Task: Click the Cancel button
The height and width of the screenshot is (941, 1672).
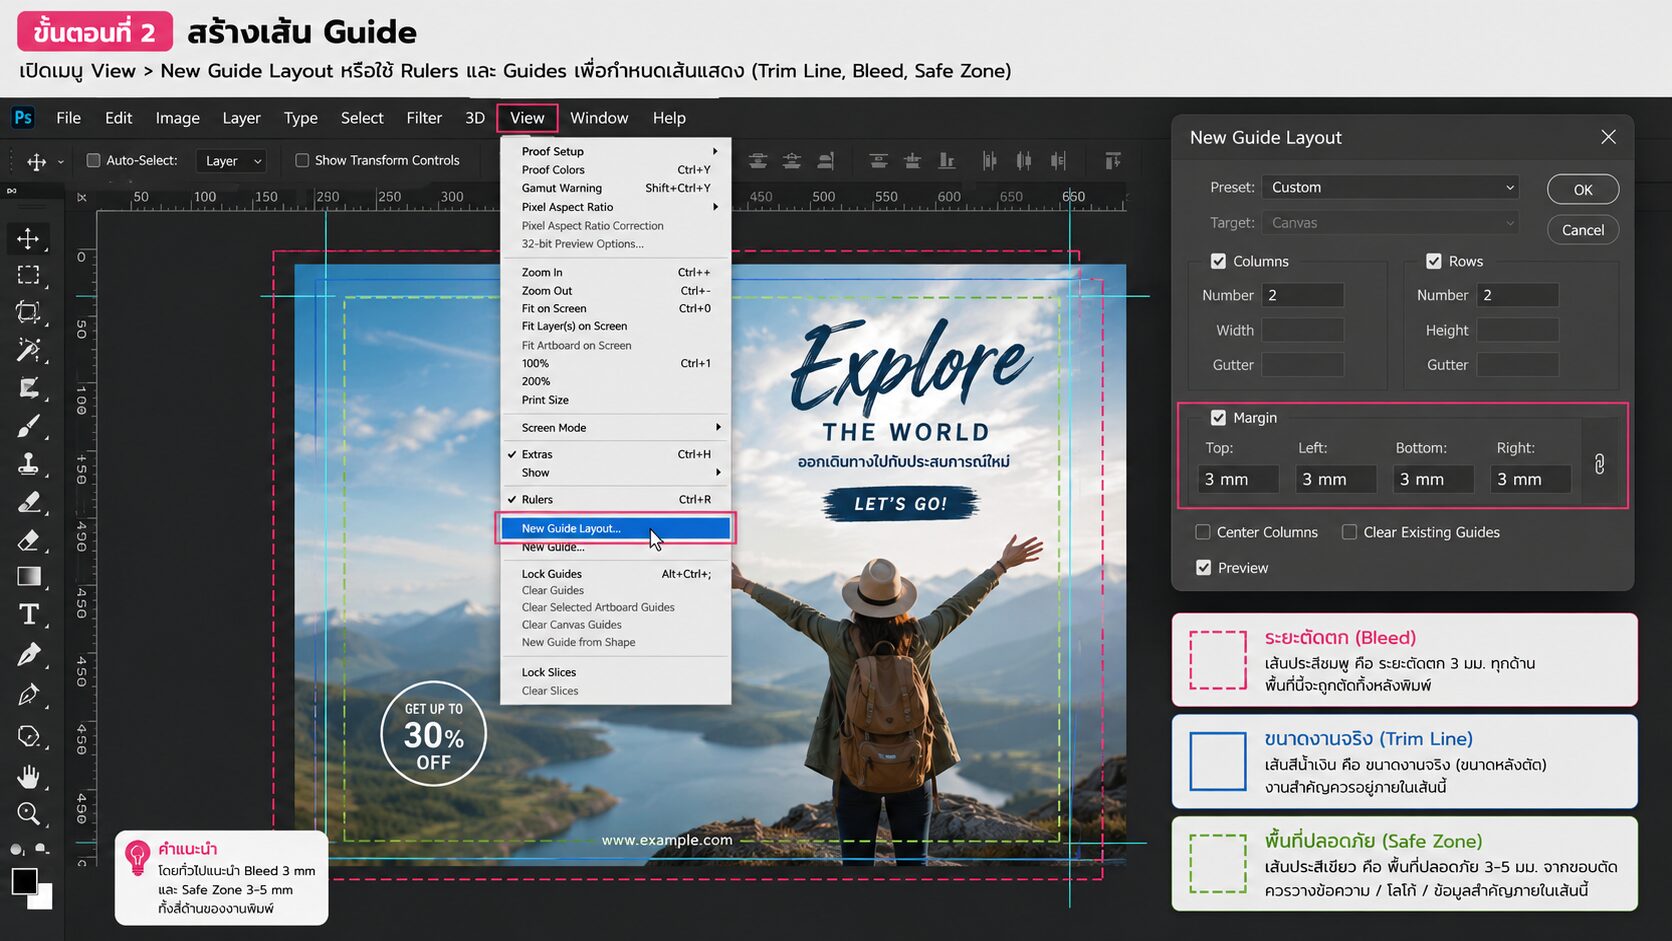Action: click(x=1583, y=230)
